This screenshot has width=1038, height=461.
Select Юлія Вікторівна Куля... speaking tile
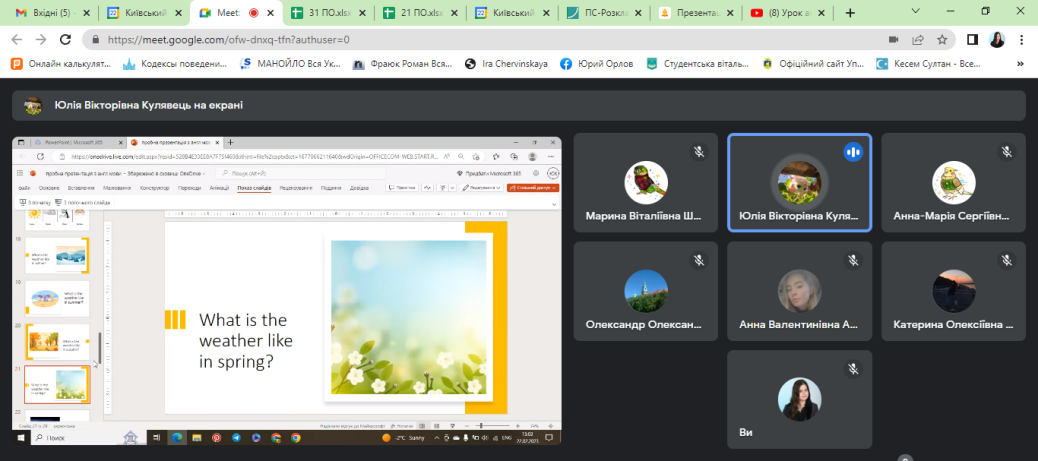pos(799,182)
